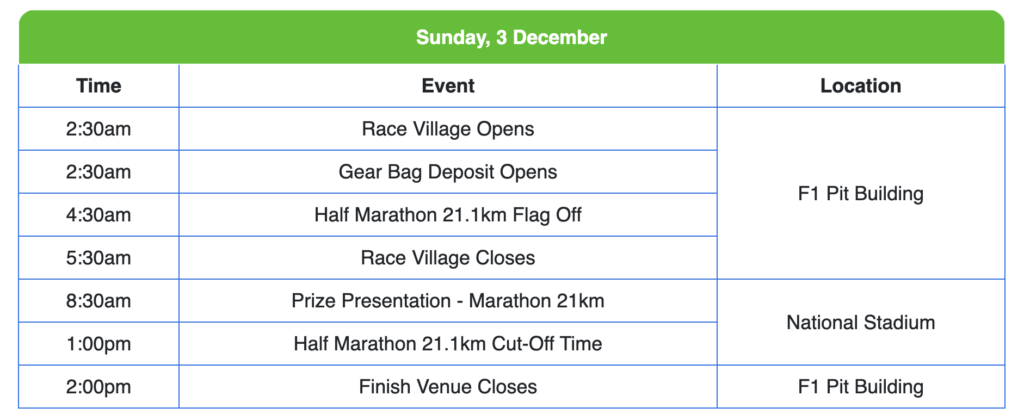Viewport: 1024px width, 420px height.
Task: Click the "Race Village Opens" event cell
Action: tap(448, 129)
